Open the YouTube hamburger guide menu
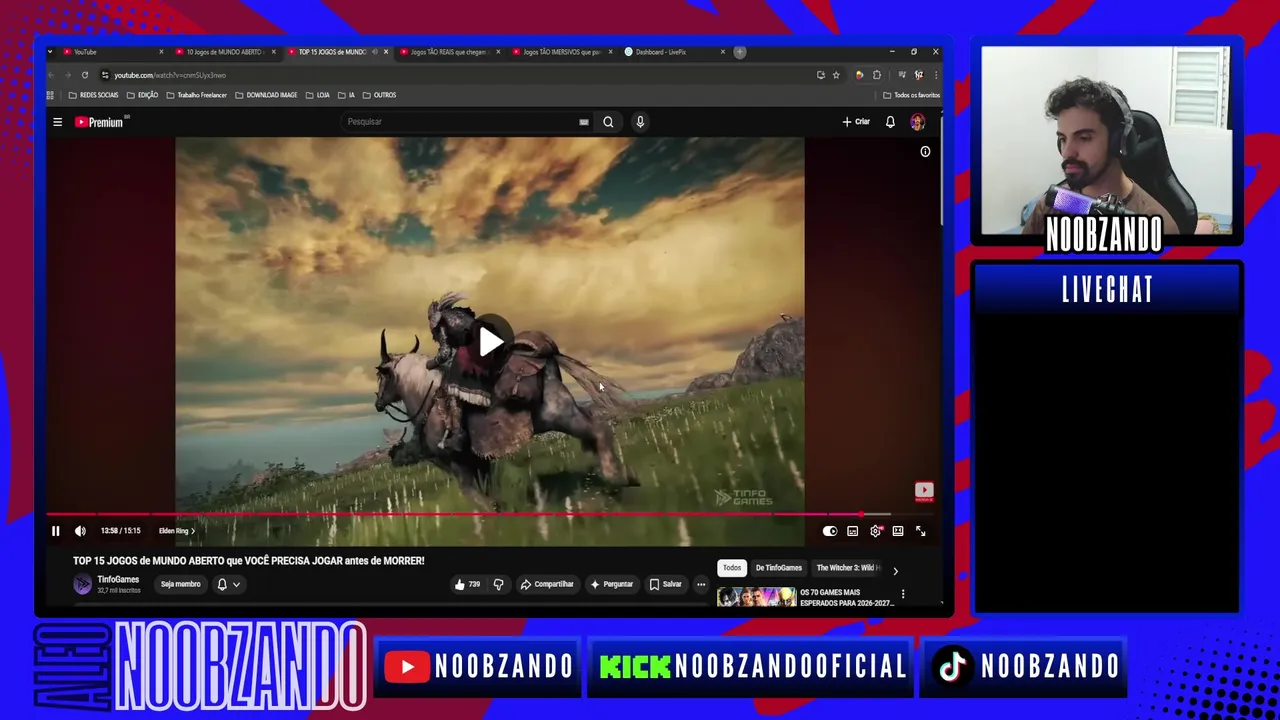This screenshot has width=1280, height=720. (57, 122)
